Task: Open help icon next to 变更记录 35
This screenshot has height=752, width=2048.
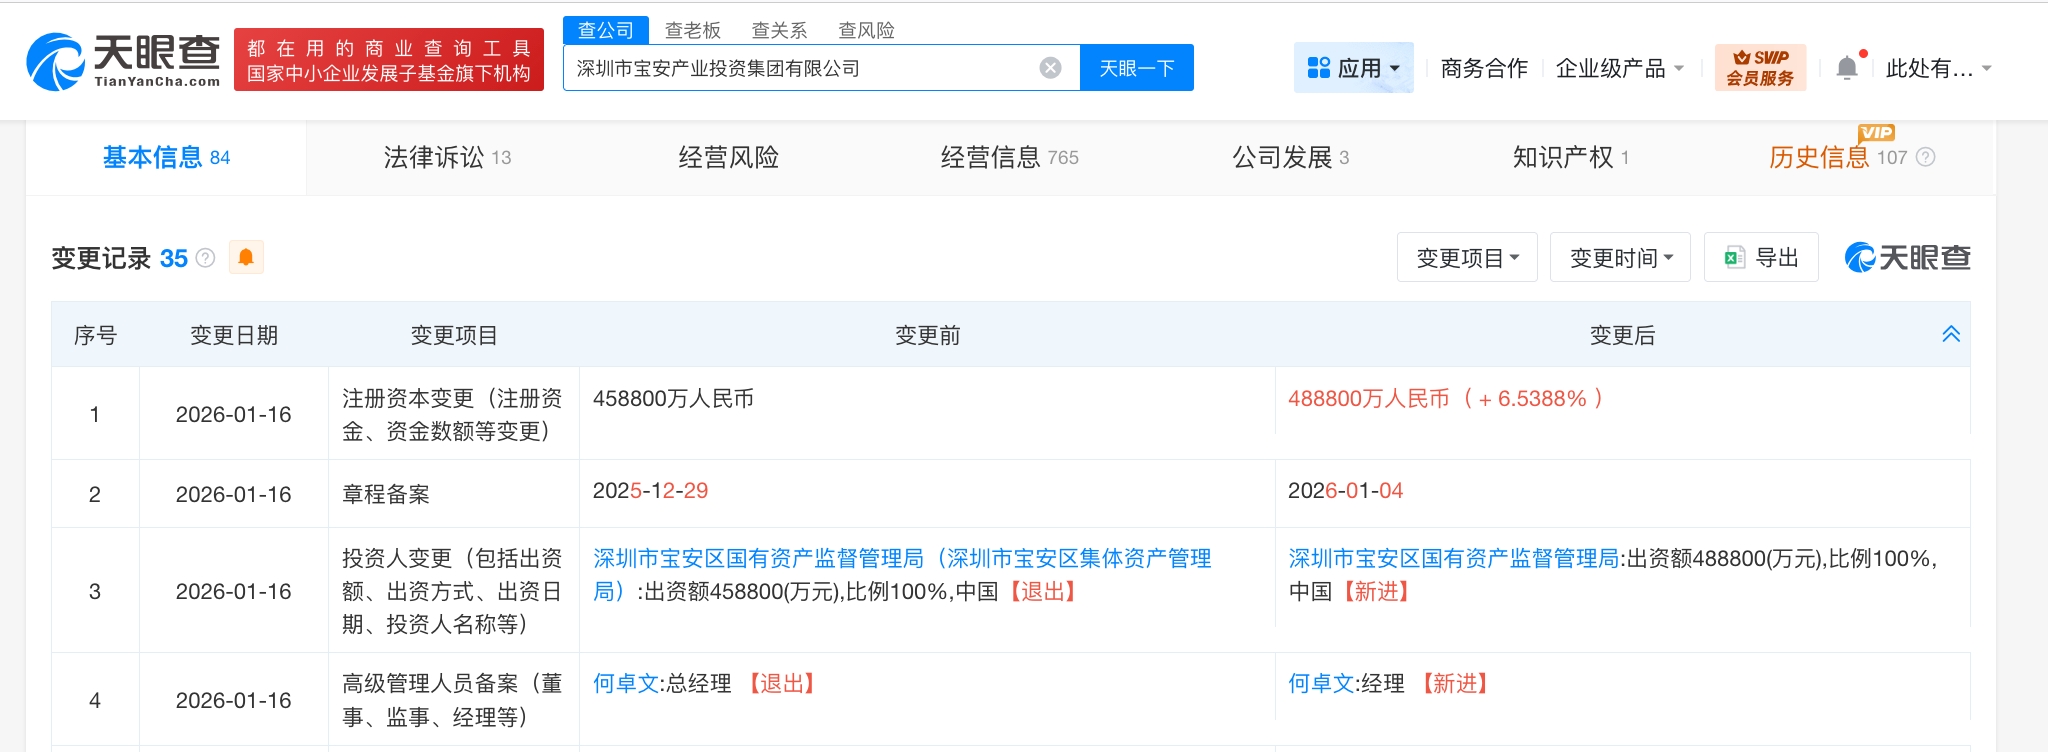Action: [x=206, y=258]
